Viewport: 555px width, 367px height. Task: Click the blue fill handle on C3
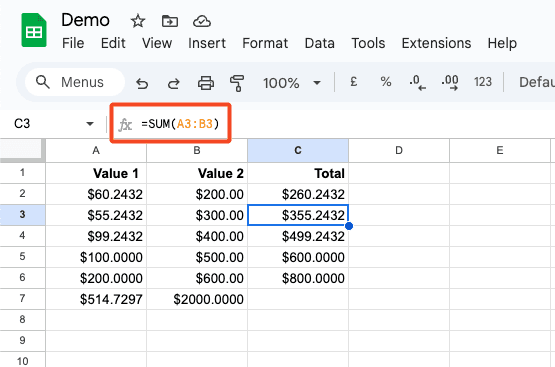[x=349, y=226]
